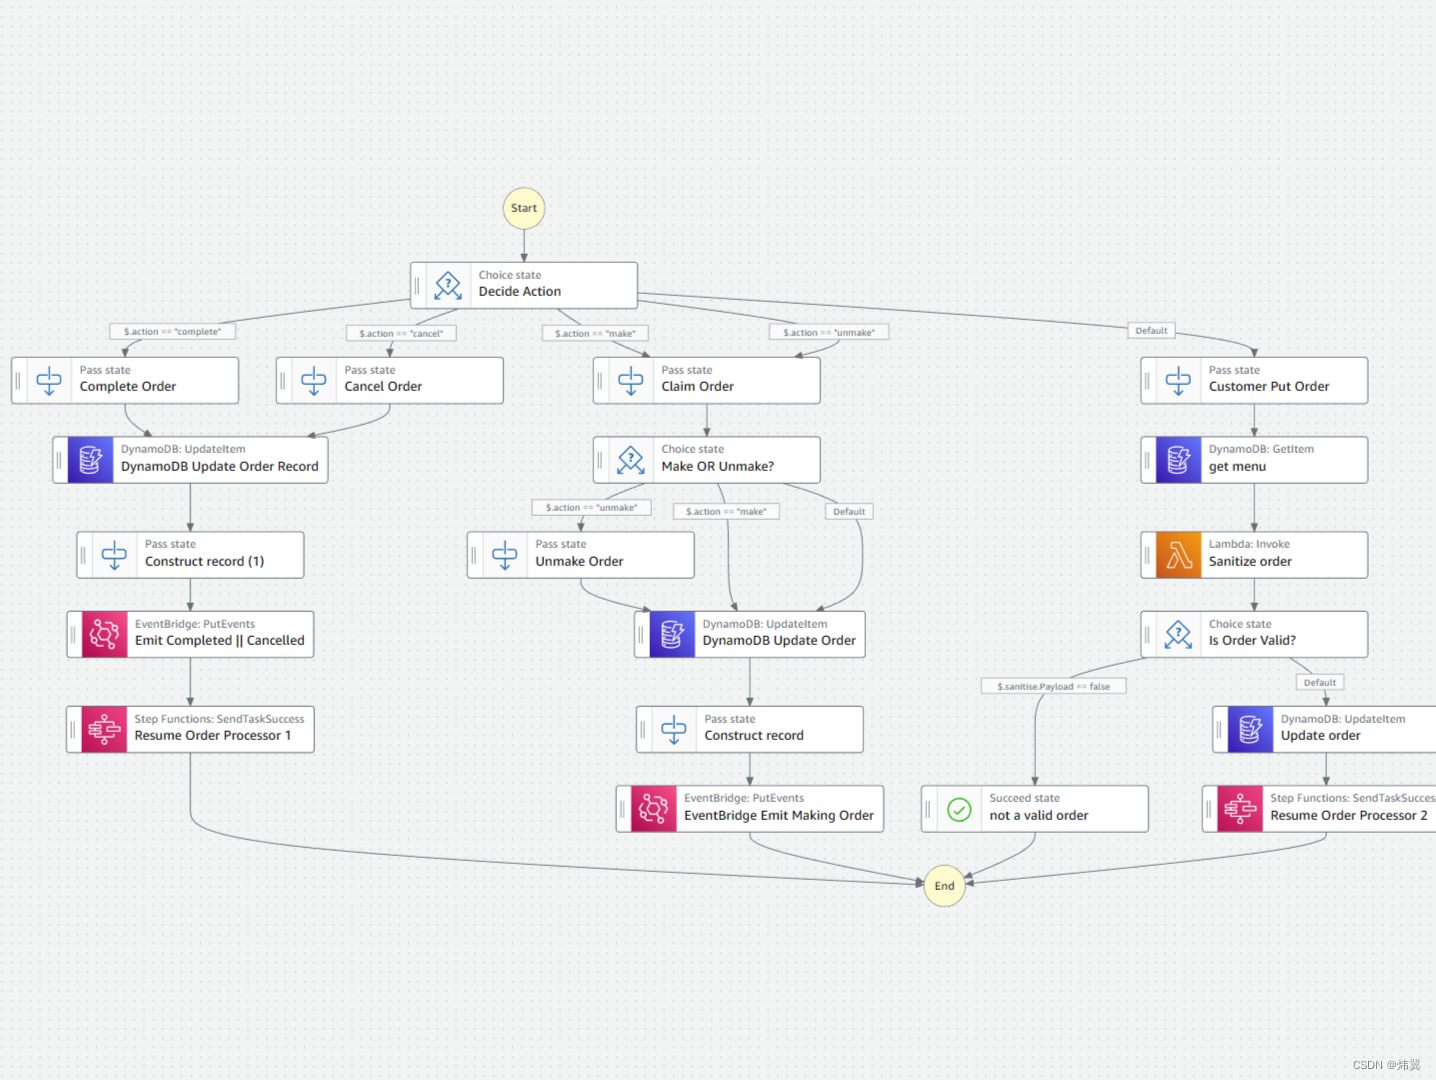Select the Is Order Valid? state name
The height and width of the screenshot is (1080, 1436).
click(1252, 641)
